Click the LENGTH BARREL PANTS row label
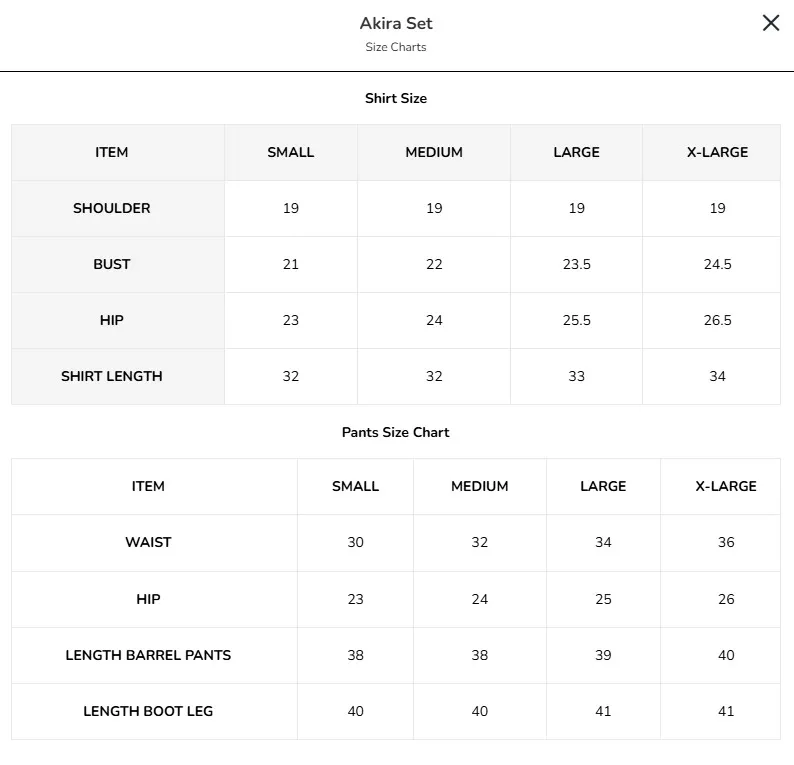The width and height of the screenshot is (794, 765). 148,655
